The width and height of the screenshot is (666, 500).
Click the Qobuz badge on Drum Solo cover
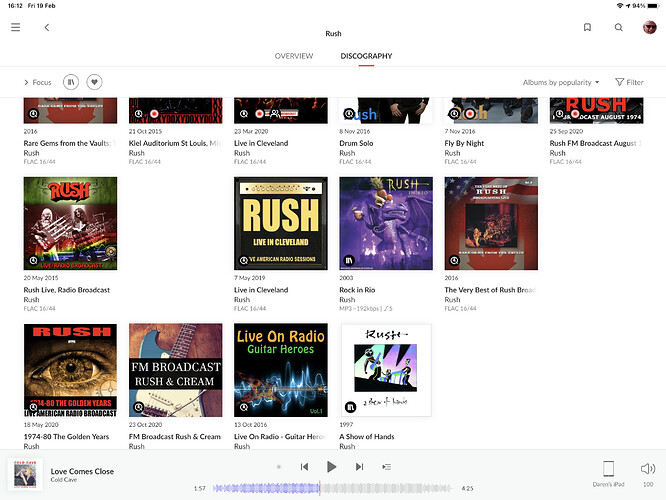tap(349, 114)
